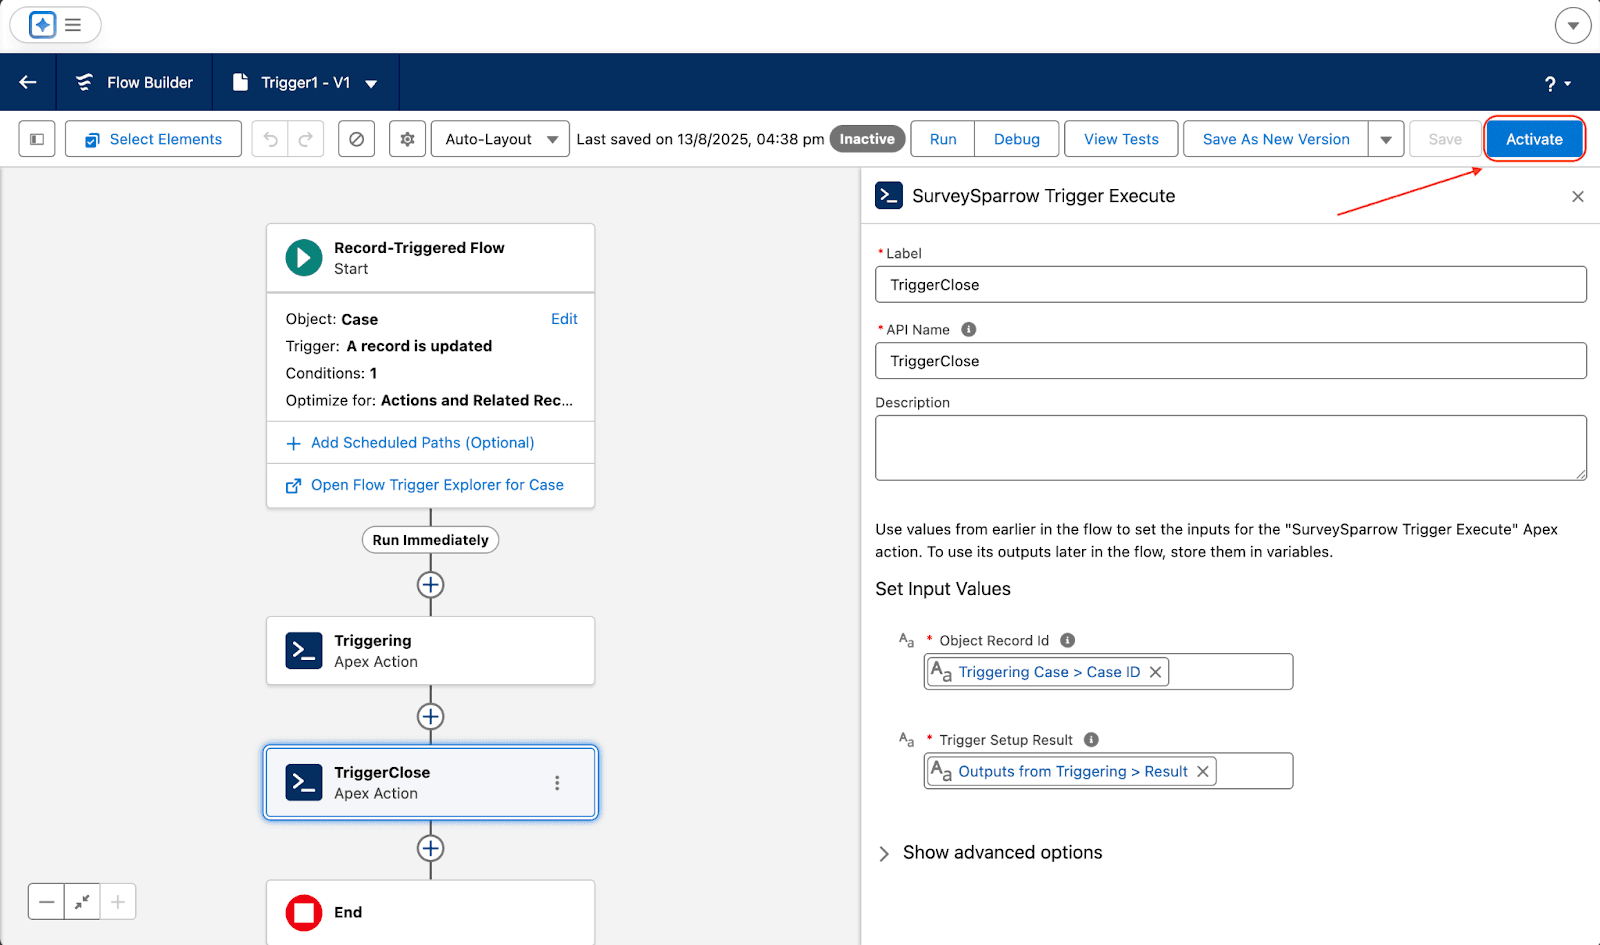The image size is (1600, 945).
Task: Click into the Description text area
Action: coord(1230,447)
